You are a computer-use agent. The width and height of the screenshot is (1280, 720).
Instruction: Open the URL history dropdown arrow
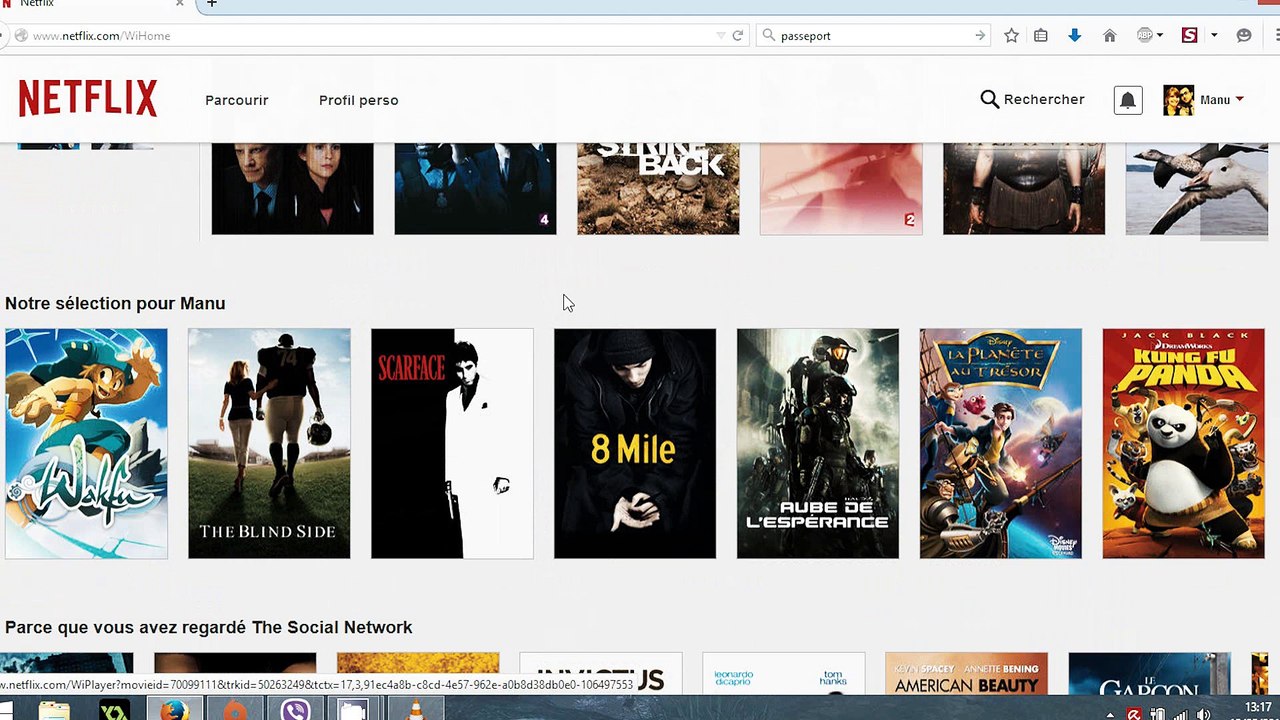point(720,35)
